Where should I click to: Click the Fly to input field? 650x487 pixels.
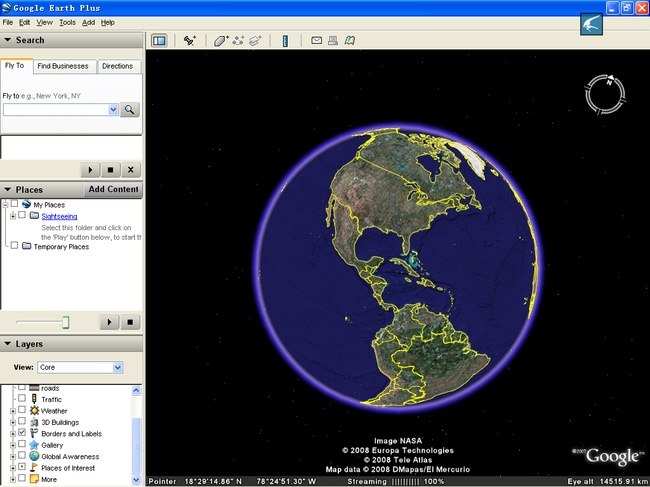point(56,109)
